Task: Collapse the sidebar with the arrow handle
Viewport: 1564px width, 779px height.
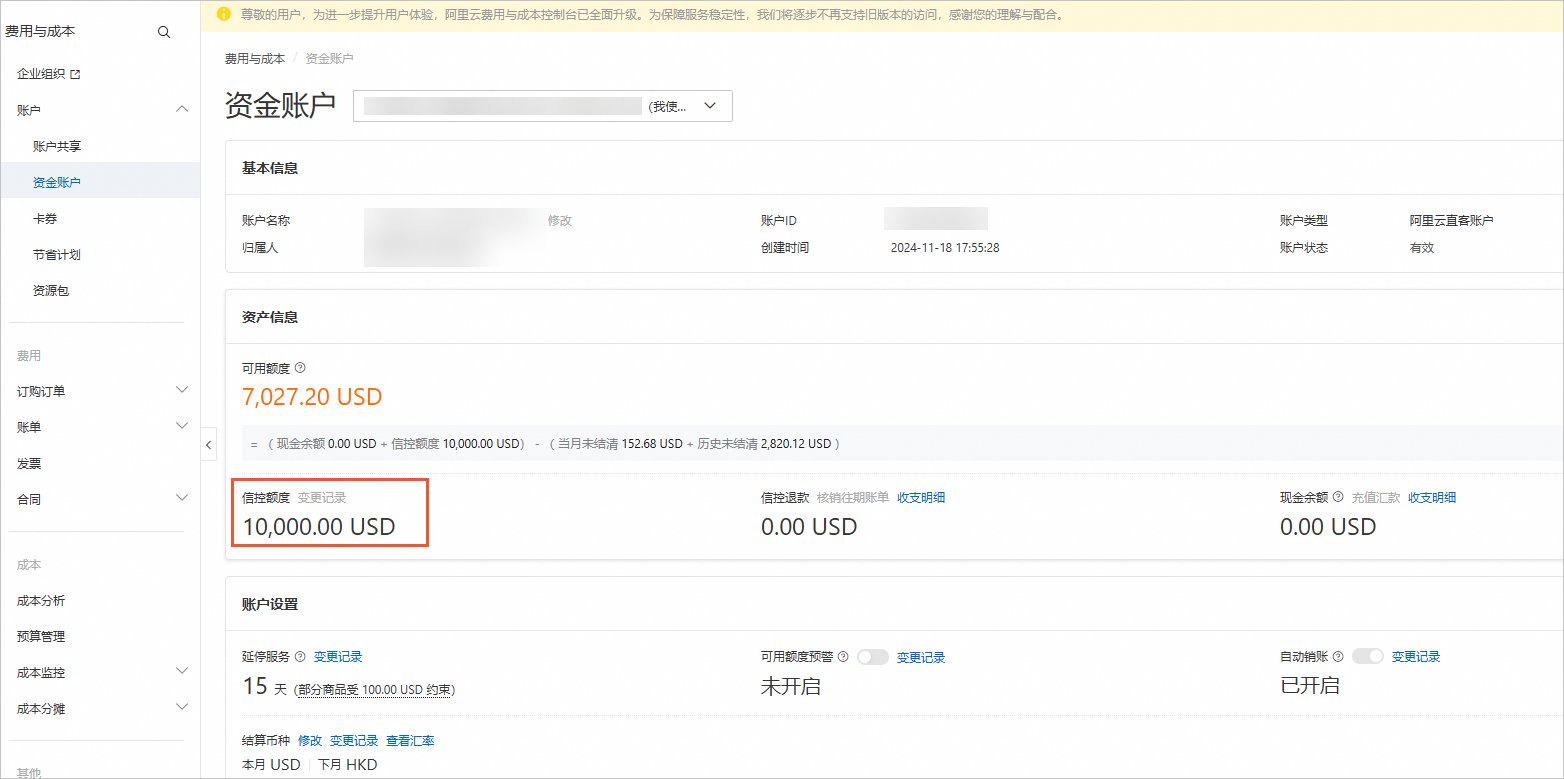Action: [x=209, y=444]
